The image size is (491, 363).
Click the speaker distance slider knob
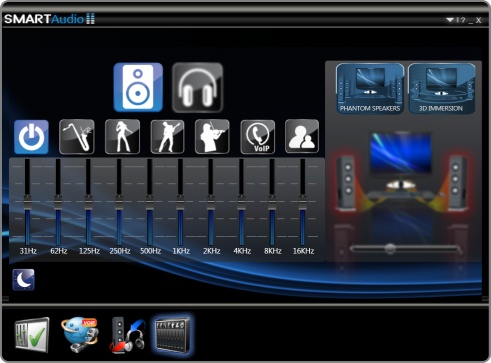point(390,248)
